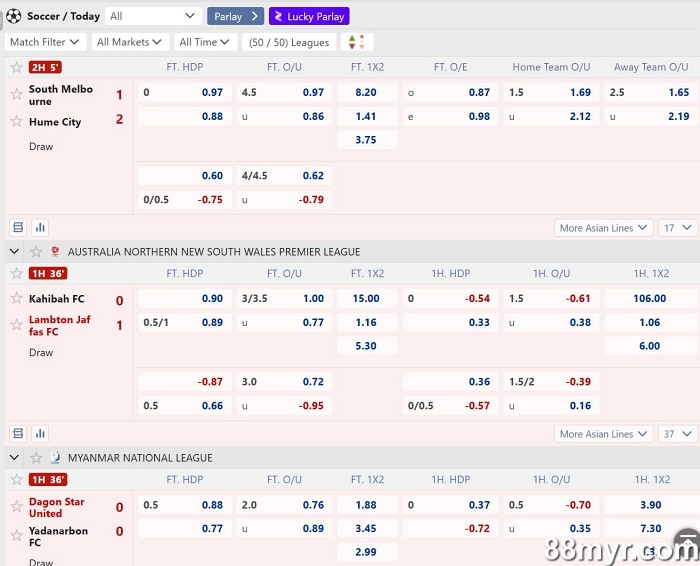700x566 pixels.
Task: Favorite Australia Northern NSW Premier League
Action: click(x=36, y=252)
